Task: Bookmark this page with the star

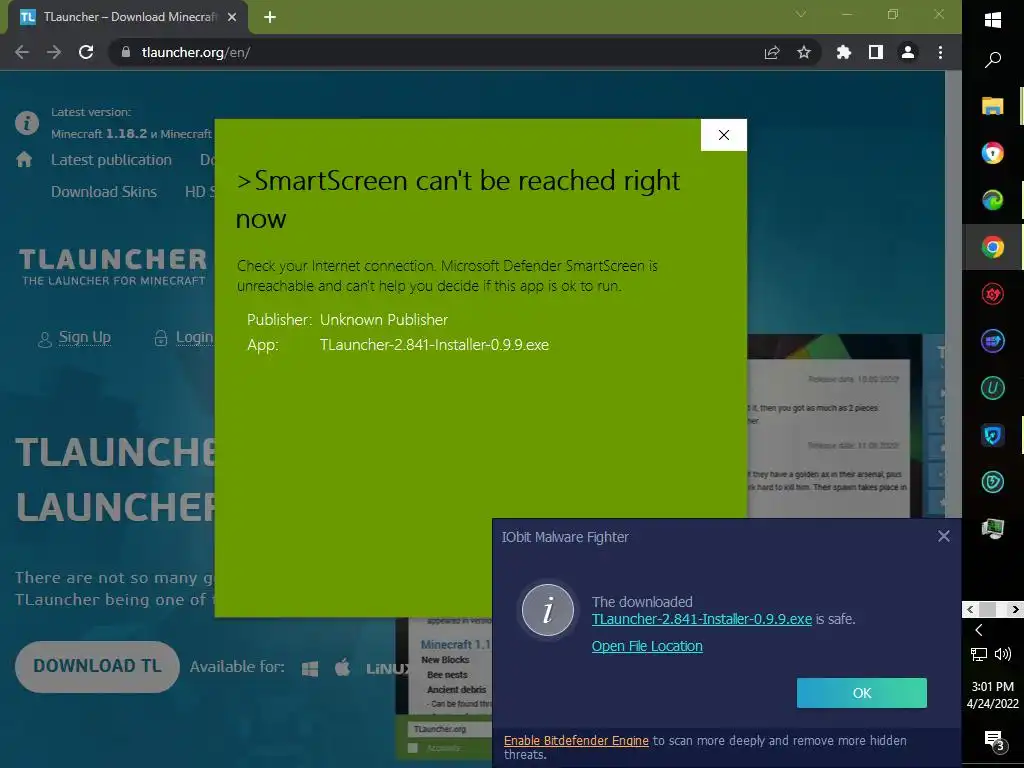Action: [x=804, y=52]
